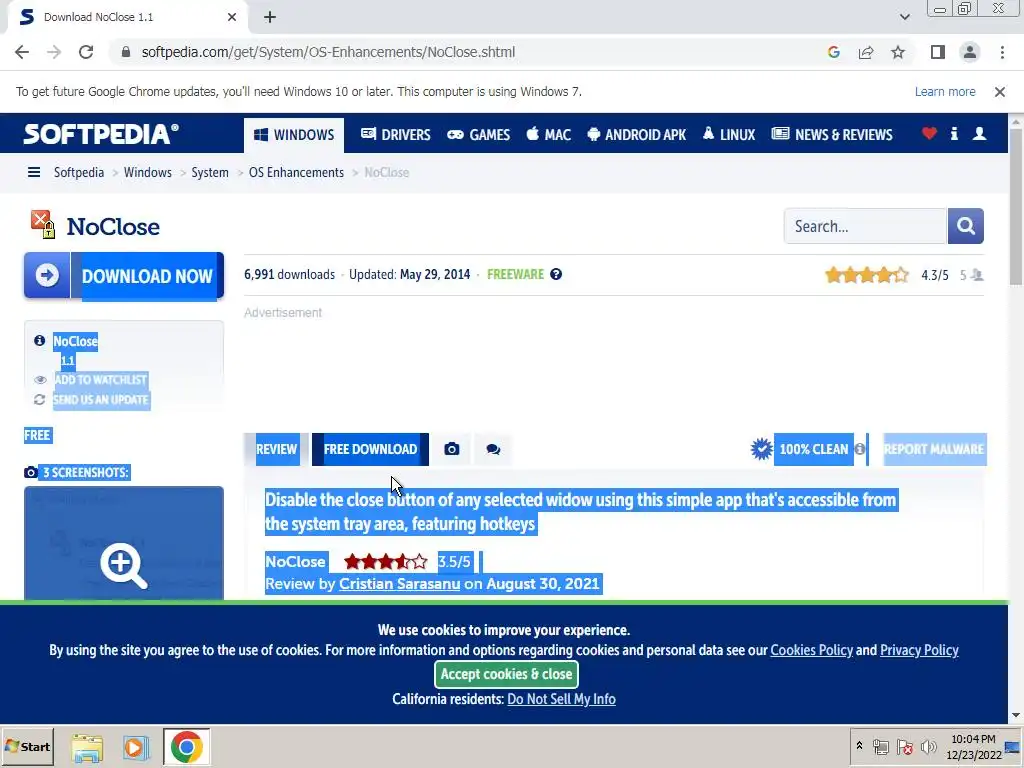Enlarge the NoClose screenshot thumbnail
The height and width of the screenshot is (768, 1024).
[x=124, y=543]
